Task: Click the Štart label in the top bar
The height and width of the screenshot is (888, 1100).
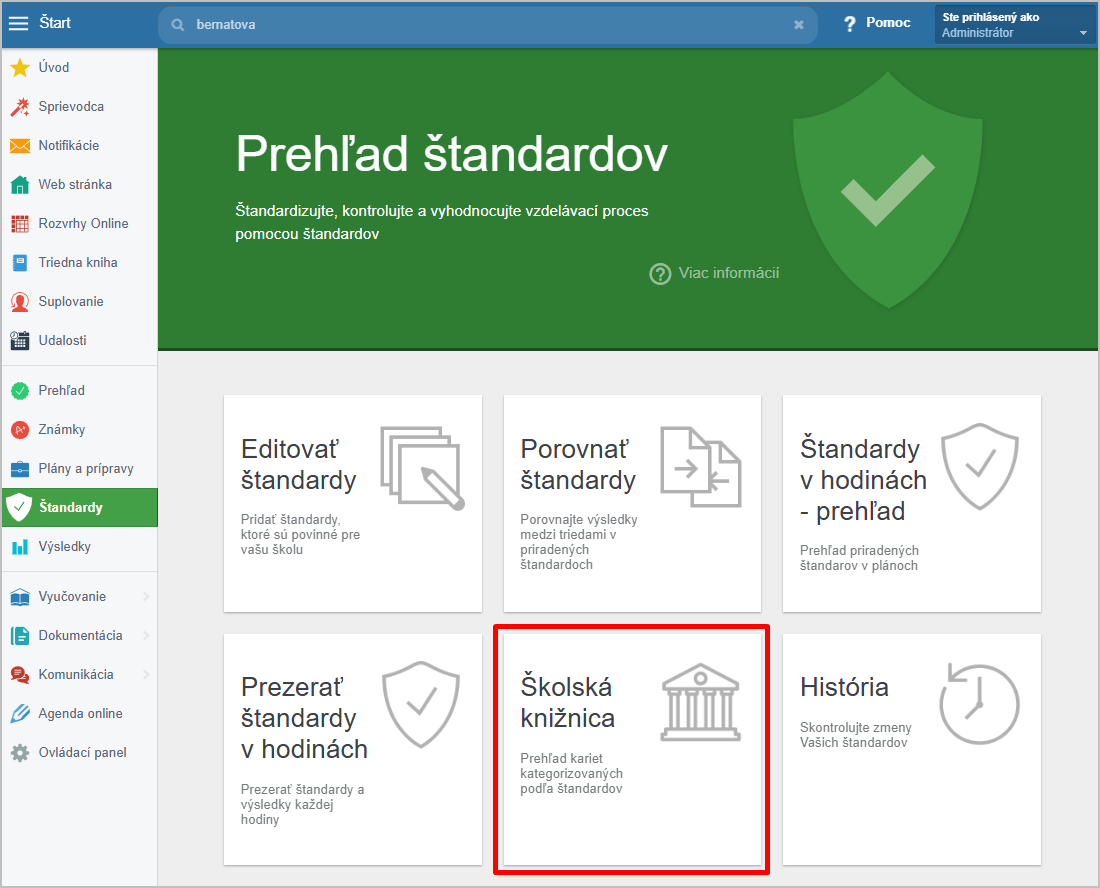Action: 55,23
